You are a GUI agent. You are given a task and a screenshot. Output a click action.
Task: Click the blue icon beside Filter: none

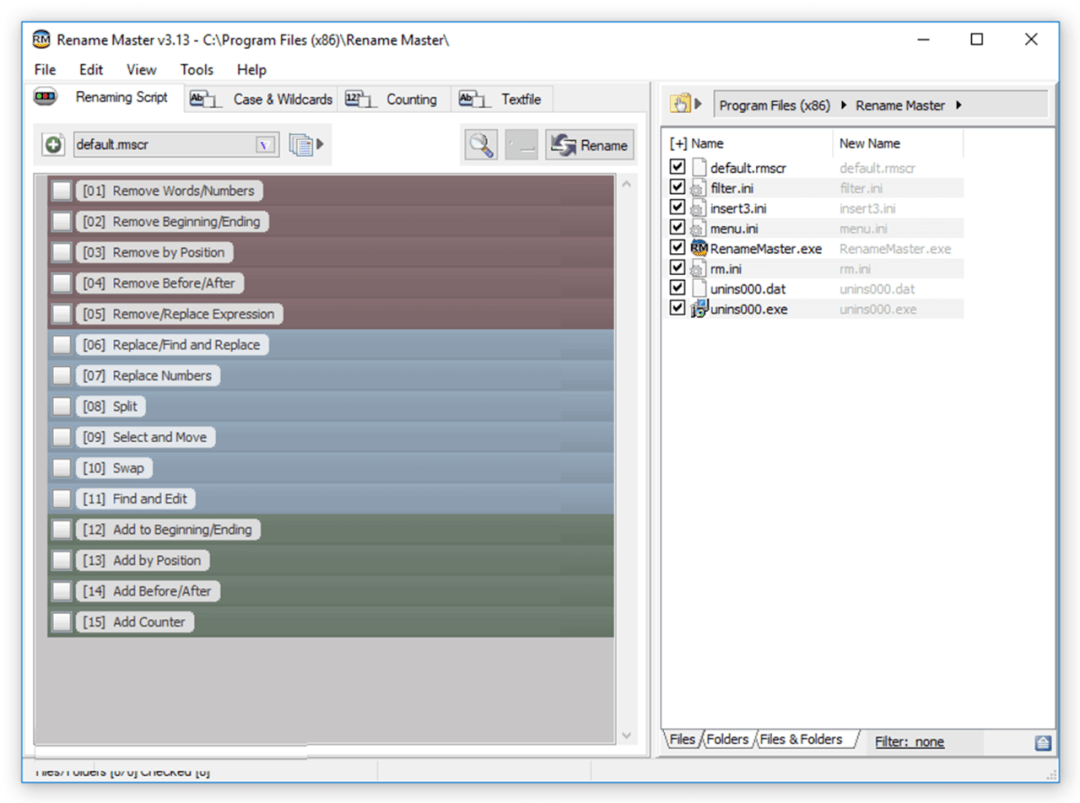tap(1043, 742)
